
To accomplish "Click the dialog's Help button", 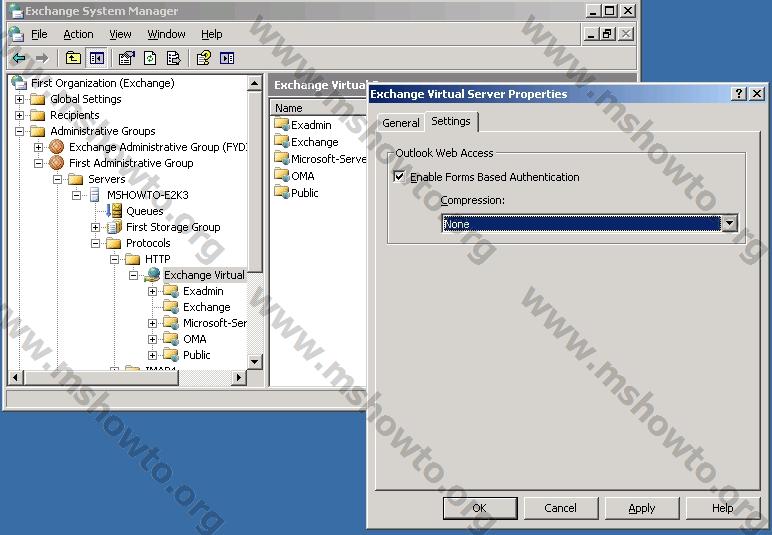I will coord(722,508).
